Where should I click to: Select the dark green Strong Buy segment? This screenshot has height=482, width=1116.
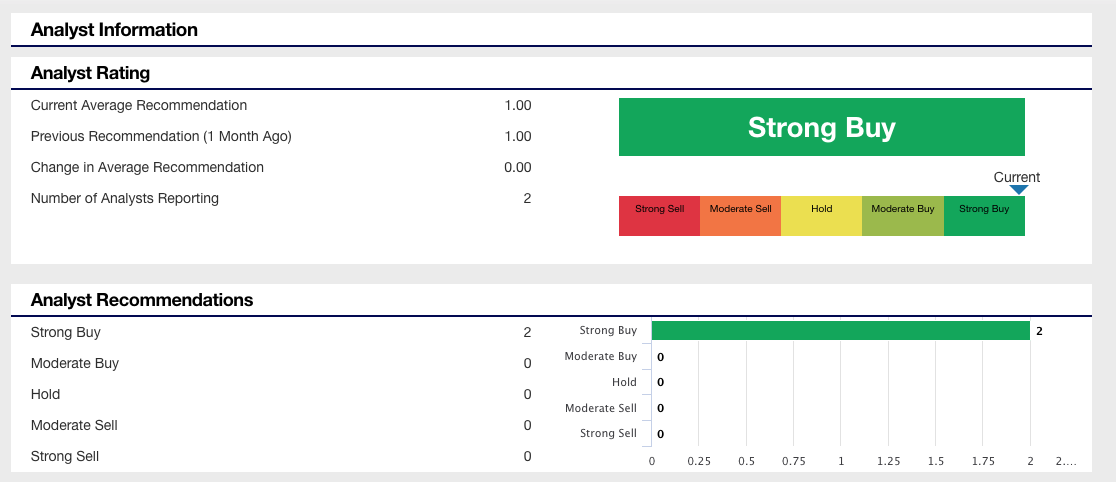(984, 216)
